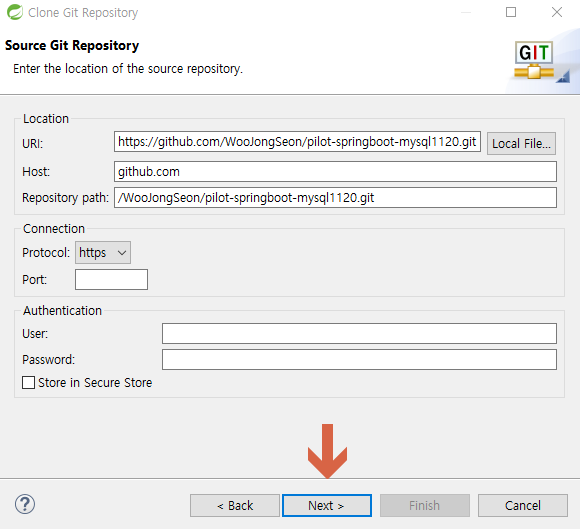Click the 'Repository path:' label

pyautogui.click(x=65, y=198)
